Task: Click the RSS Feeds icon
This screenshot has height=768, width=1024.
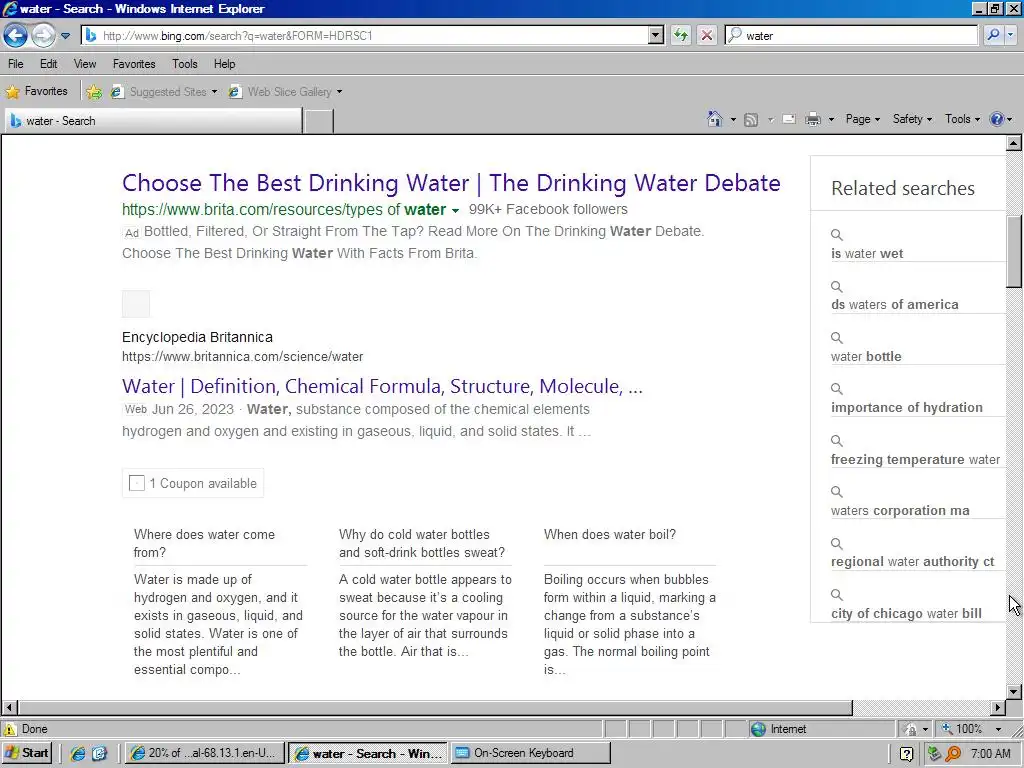Action: pos(751,120)
